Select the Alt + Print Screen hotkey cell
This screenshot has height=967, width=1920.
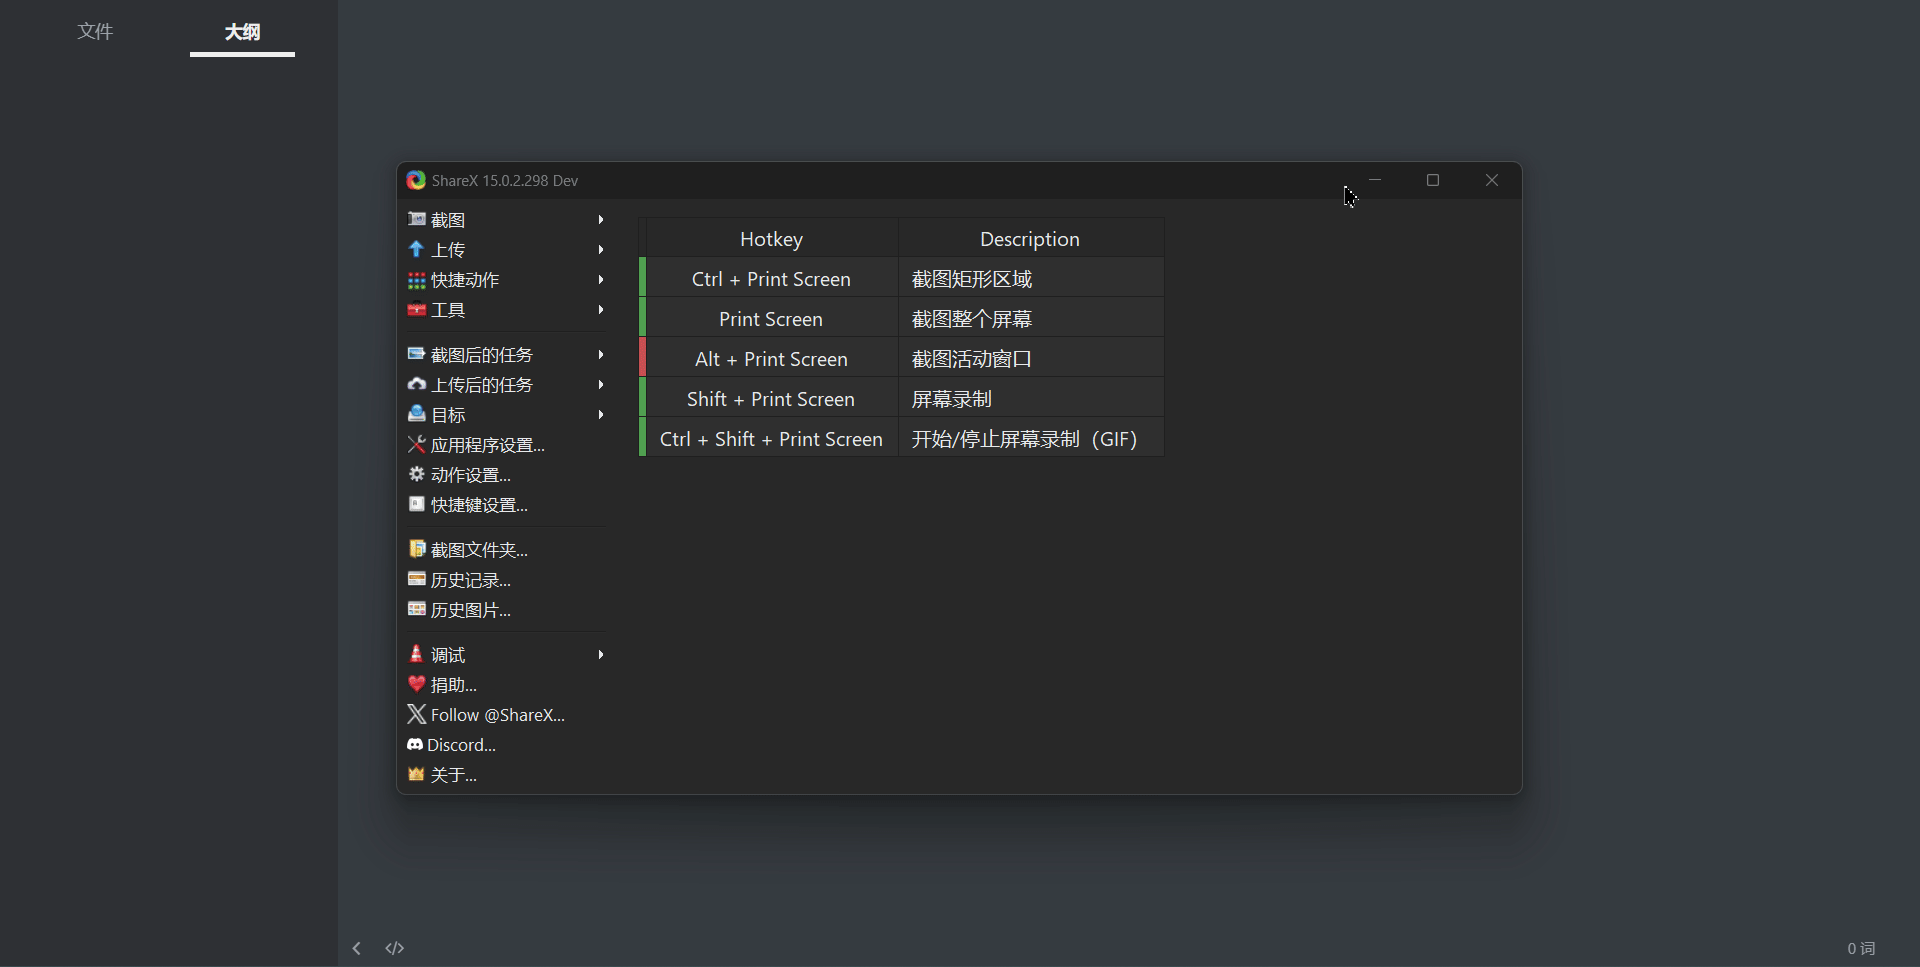point(771,359)
